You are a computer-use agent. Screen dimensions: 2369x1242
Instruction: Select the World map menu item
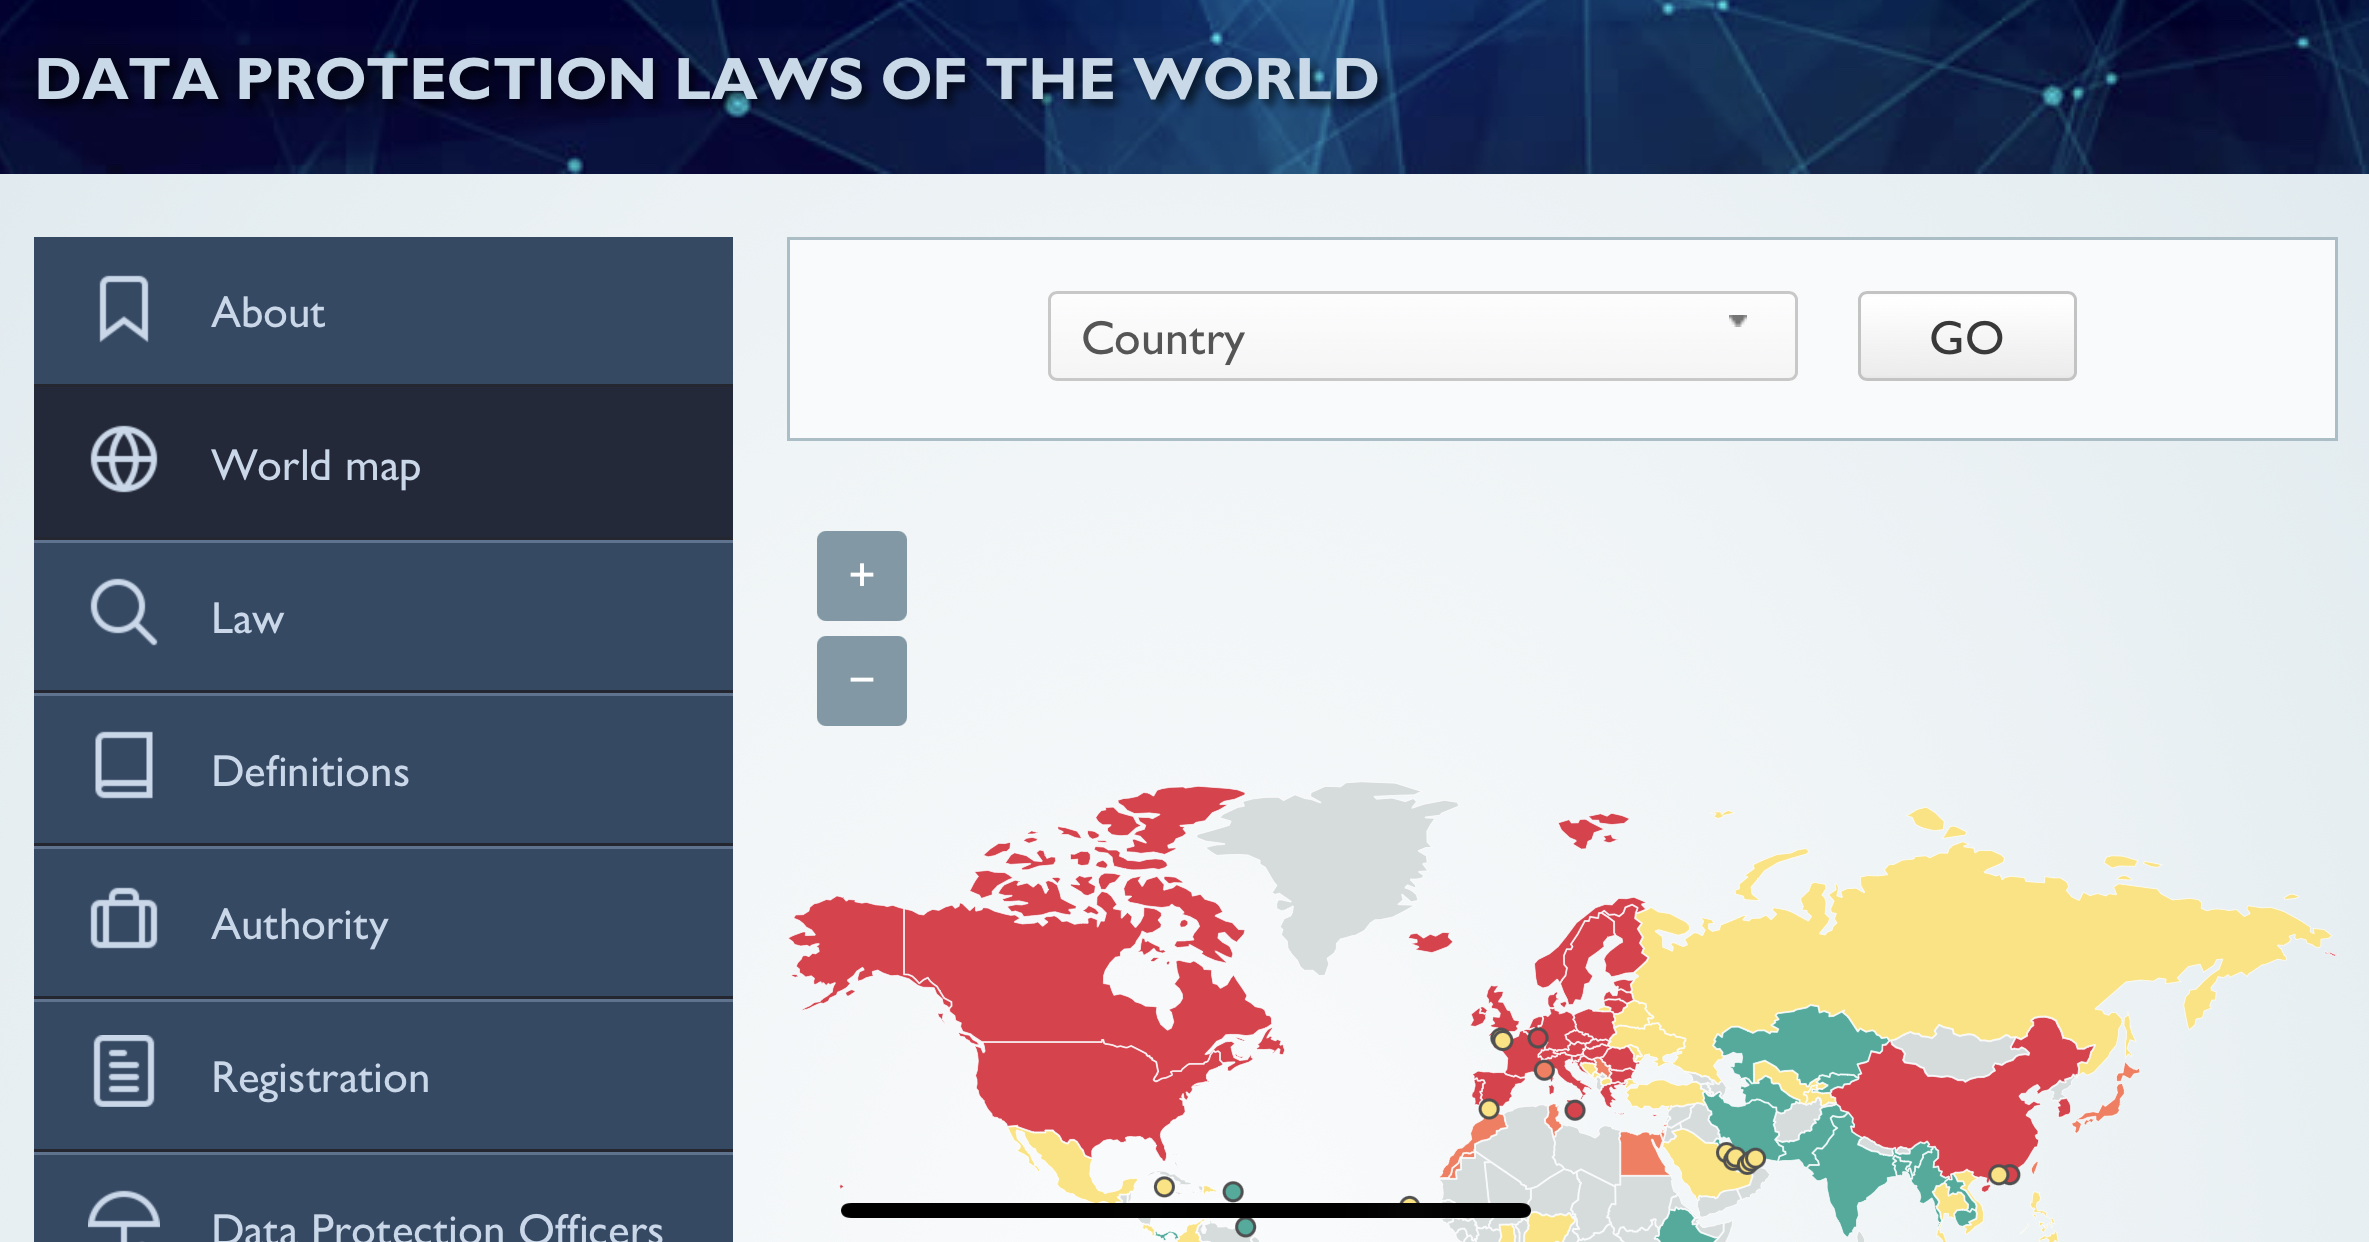tap(383, 462)
